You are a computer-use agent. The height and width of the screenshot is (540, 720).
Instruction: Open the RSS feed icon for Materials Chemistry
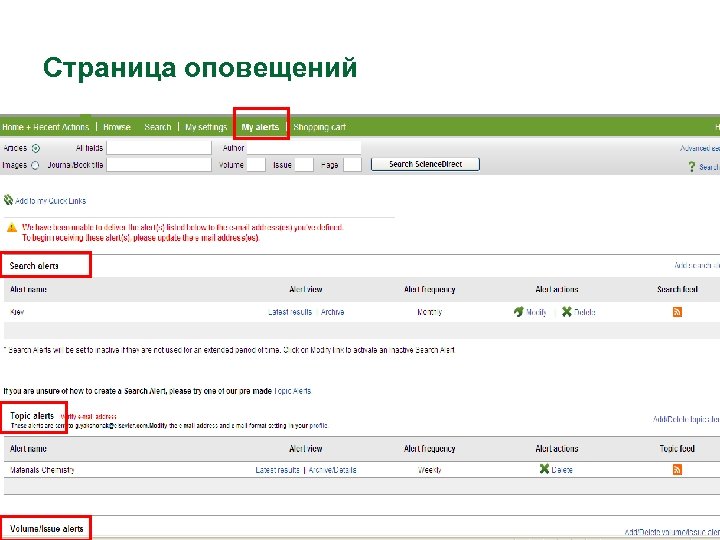(x=677, y=470)
